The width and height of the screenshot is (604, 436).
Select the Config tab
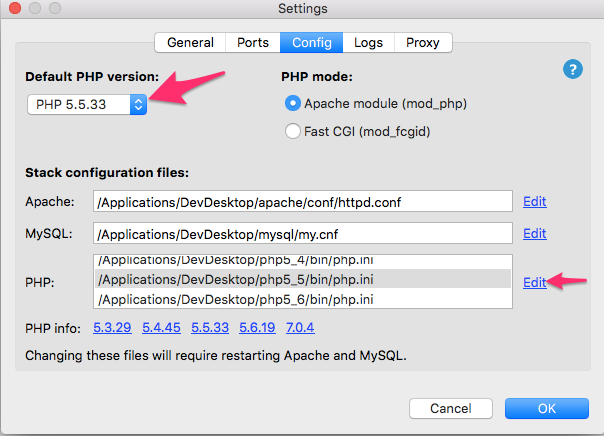click(312, 42)
